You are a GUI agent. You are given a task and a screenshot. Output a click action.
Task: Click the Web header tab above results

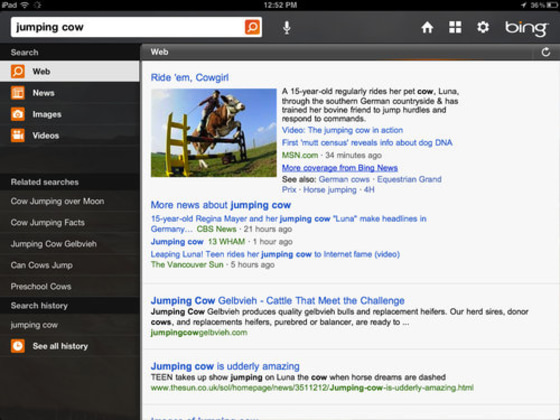pyautogui.click(x=159, y=52)
